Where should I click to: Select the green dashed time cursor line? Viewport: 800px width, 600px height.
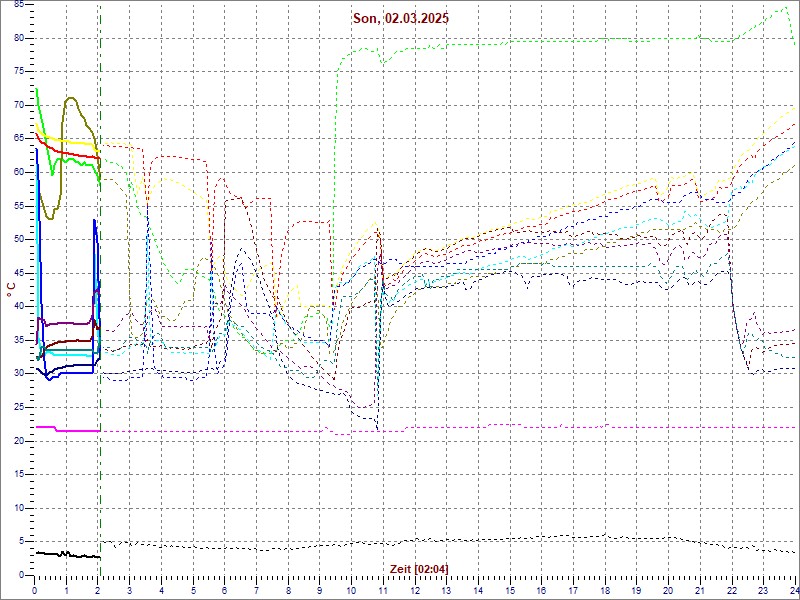pyautogui.click(x=101, y=290)
